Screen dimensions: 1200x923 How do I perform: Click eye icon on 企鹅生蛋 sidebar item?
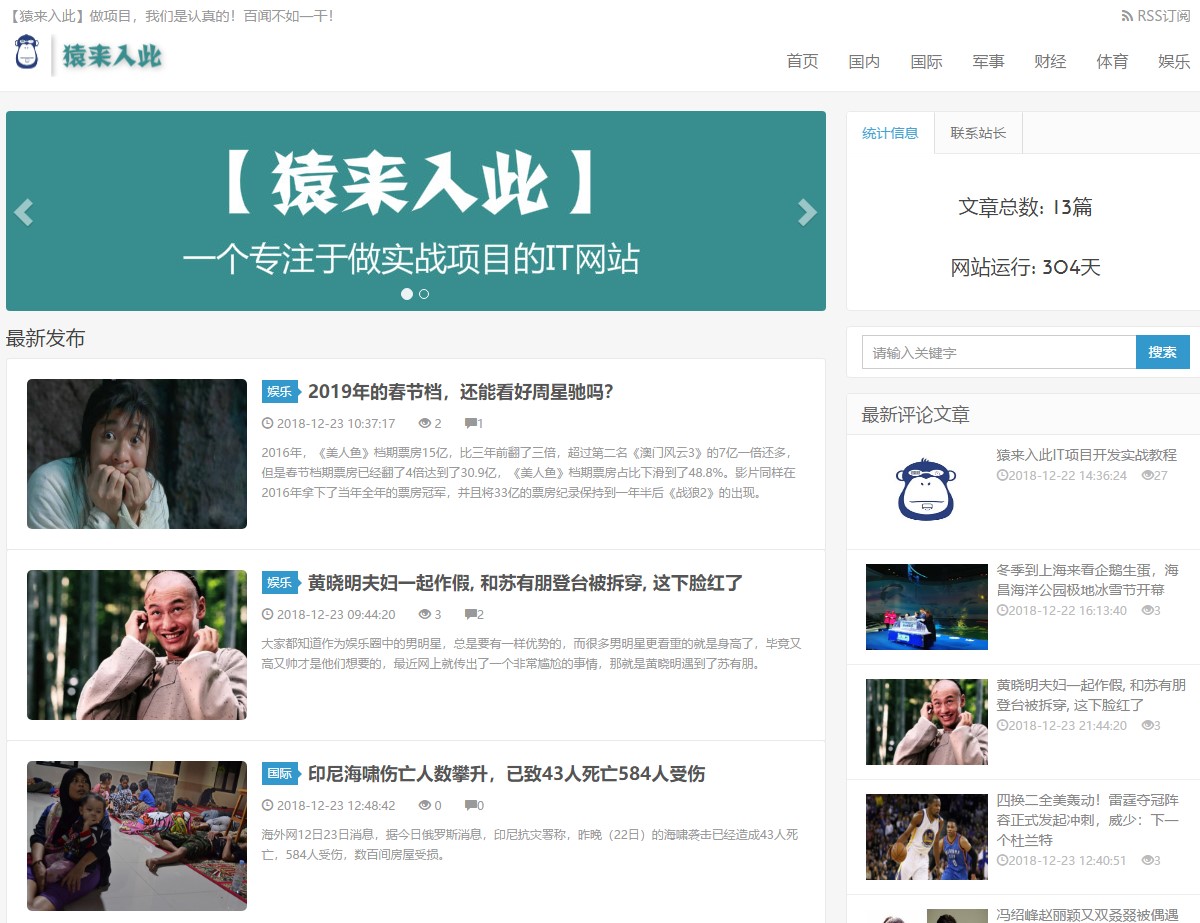tap(1147, 610)
